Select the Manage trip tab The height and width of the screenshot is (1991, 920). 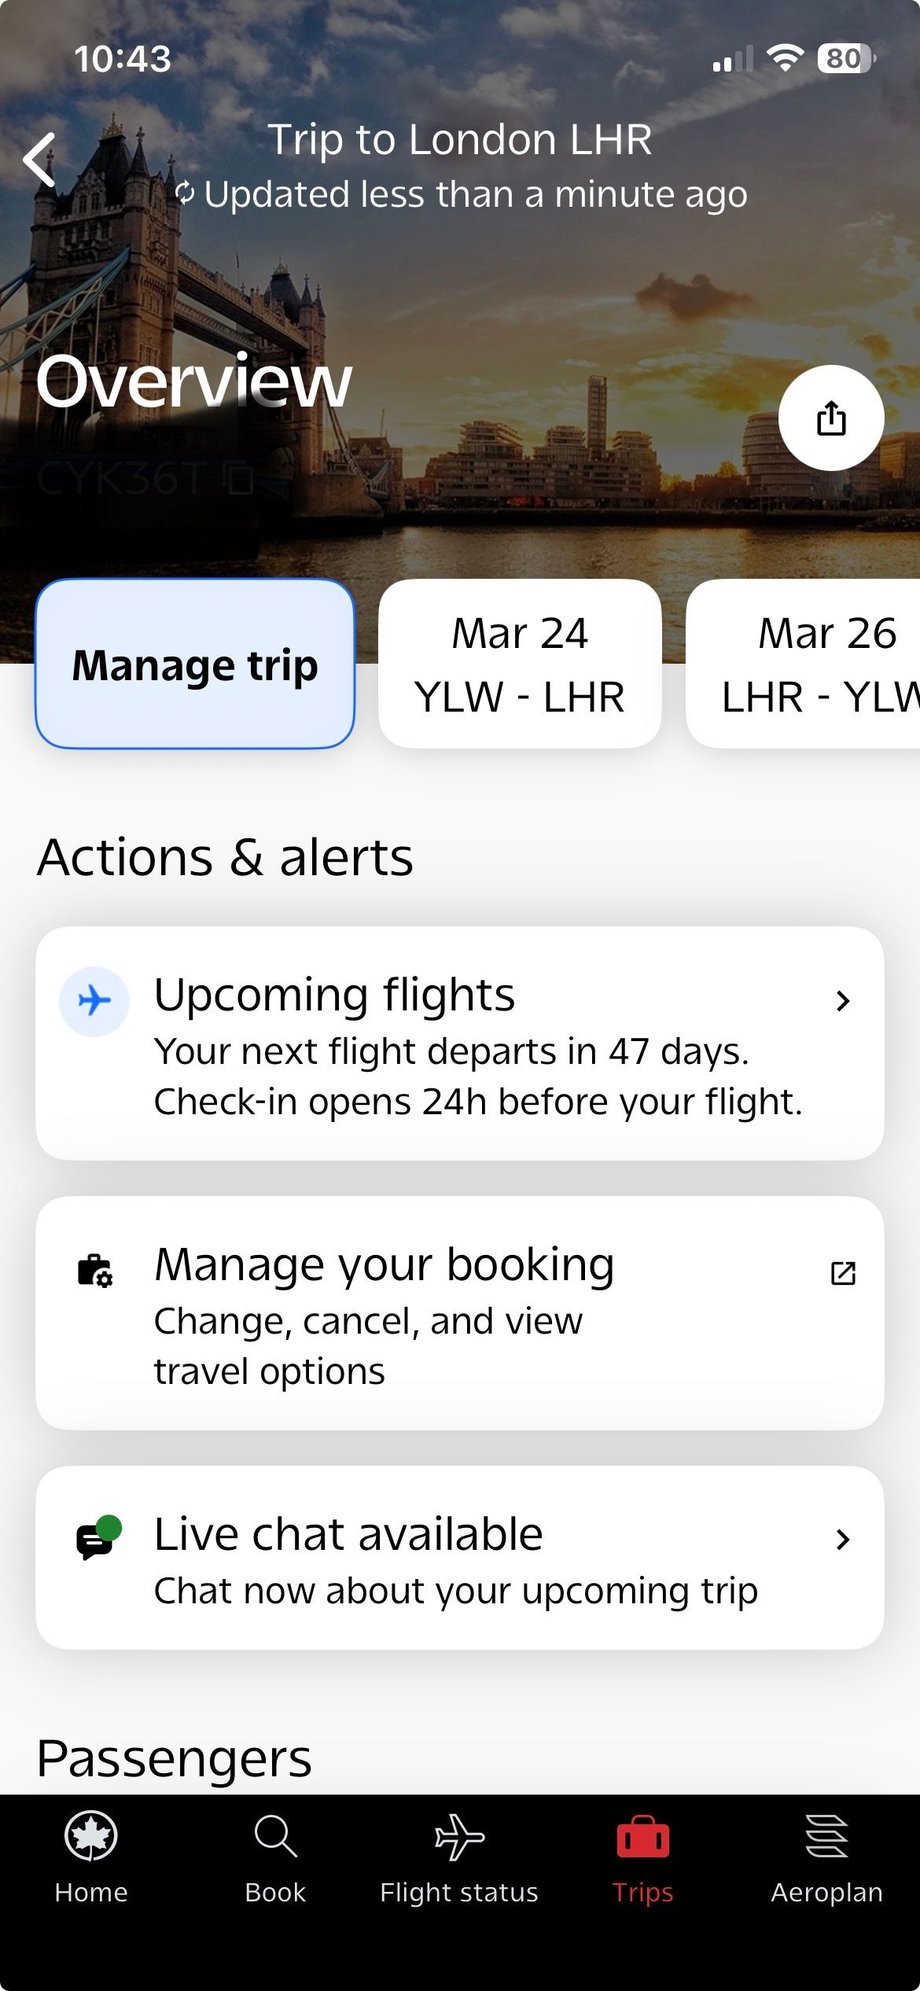(x=195, y=664)
